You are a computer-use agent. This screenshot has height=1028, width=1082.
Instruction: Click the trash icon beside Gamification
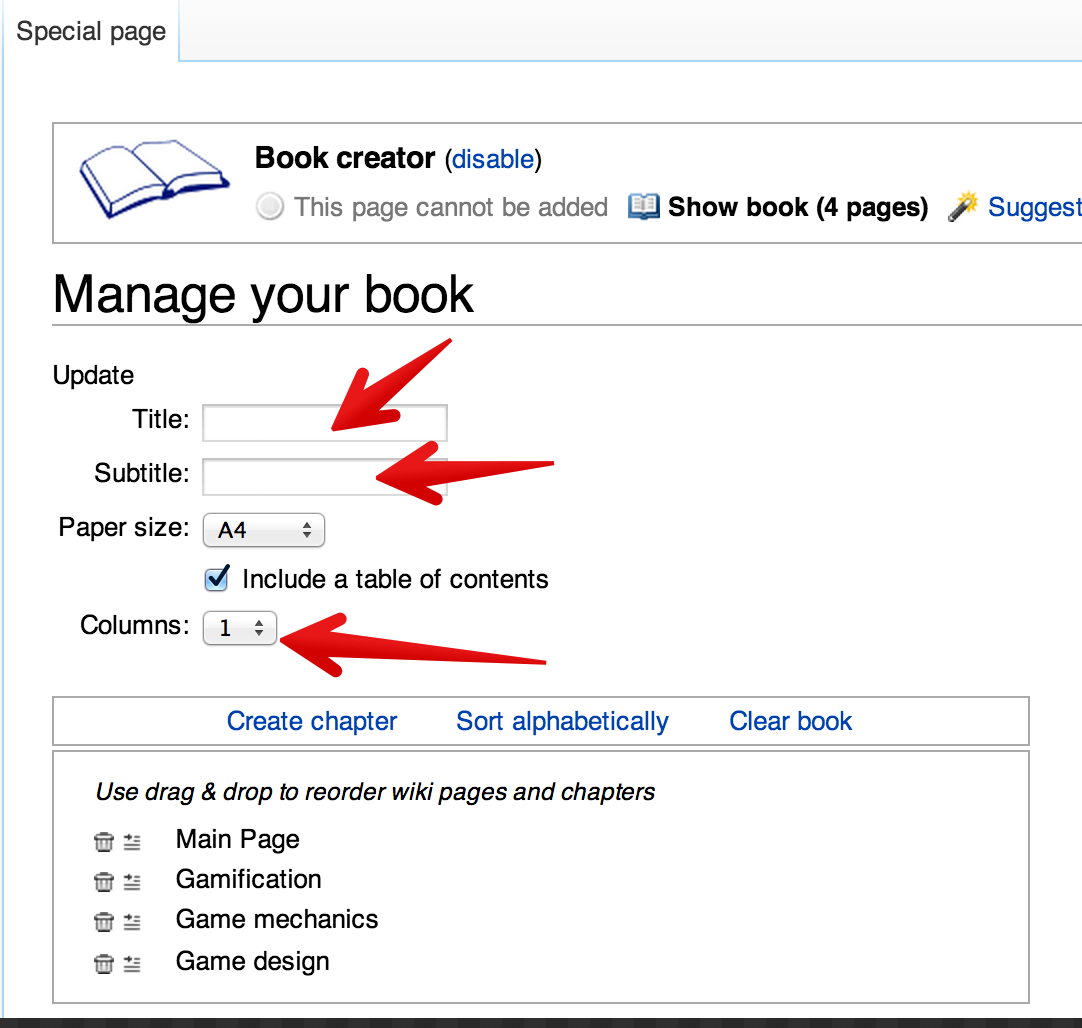[103, 882]
